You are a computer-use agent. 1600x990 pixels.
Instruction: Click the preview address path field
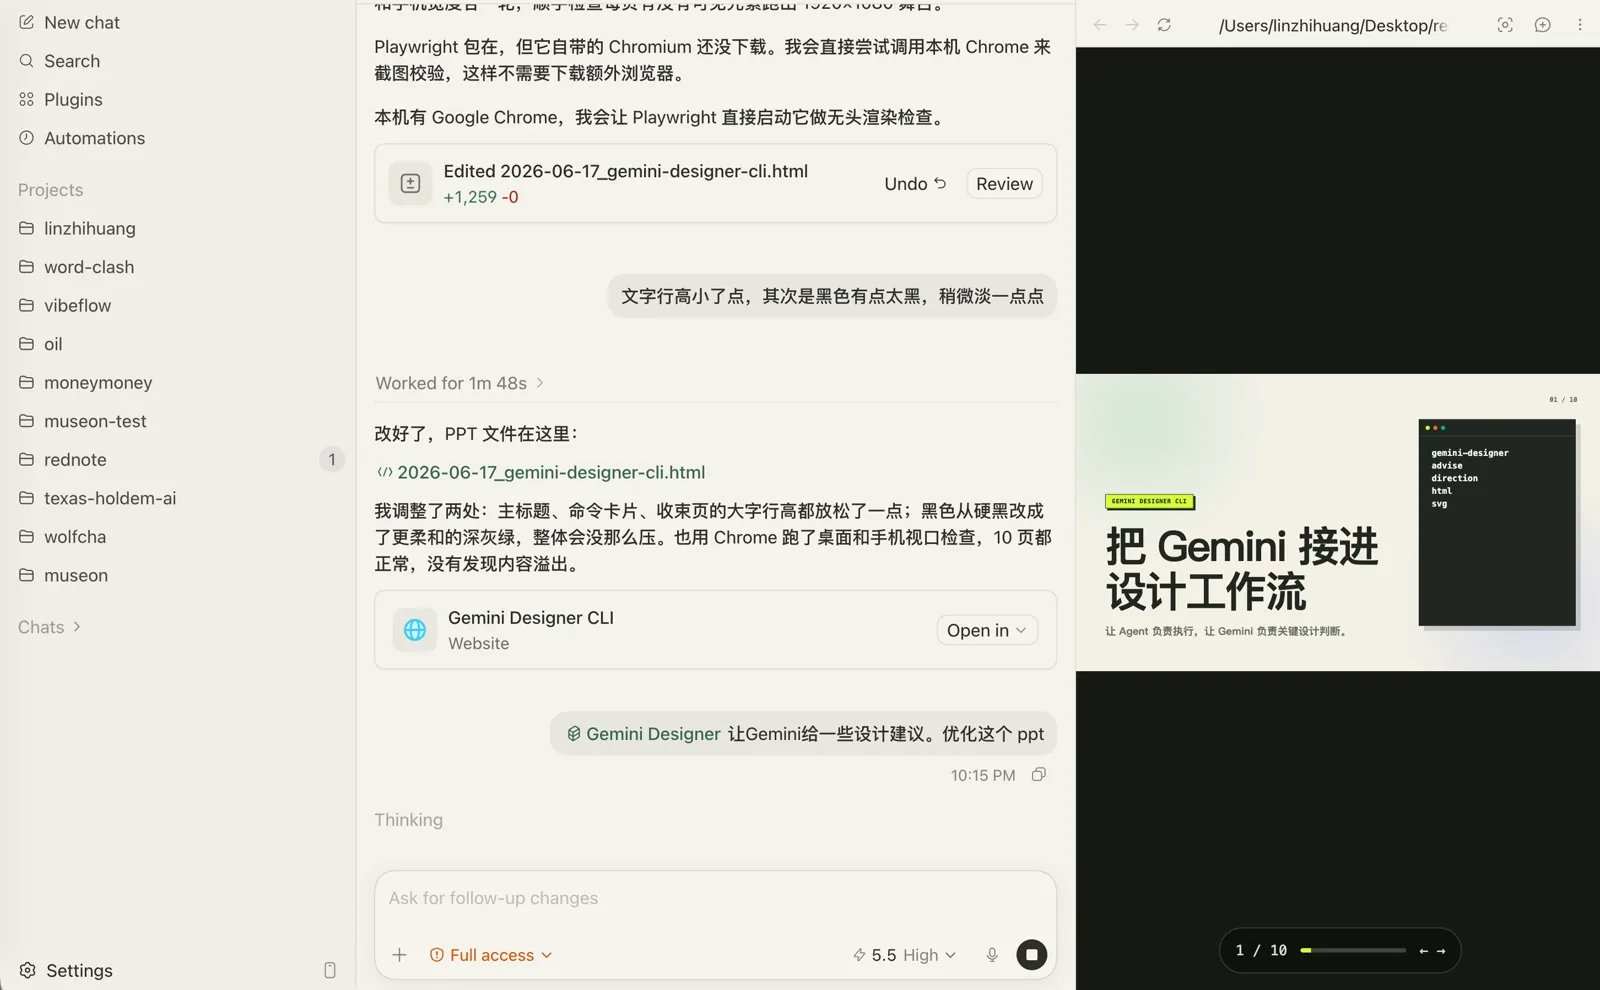click(1332, 25)
